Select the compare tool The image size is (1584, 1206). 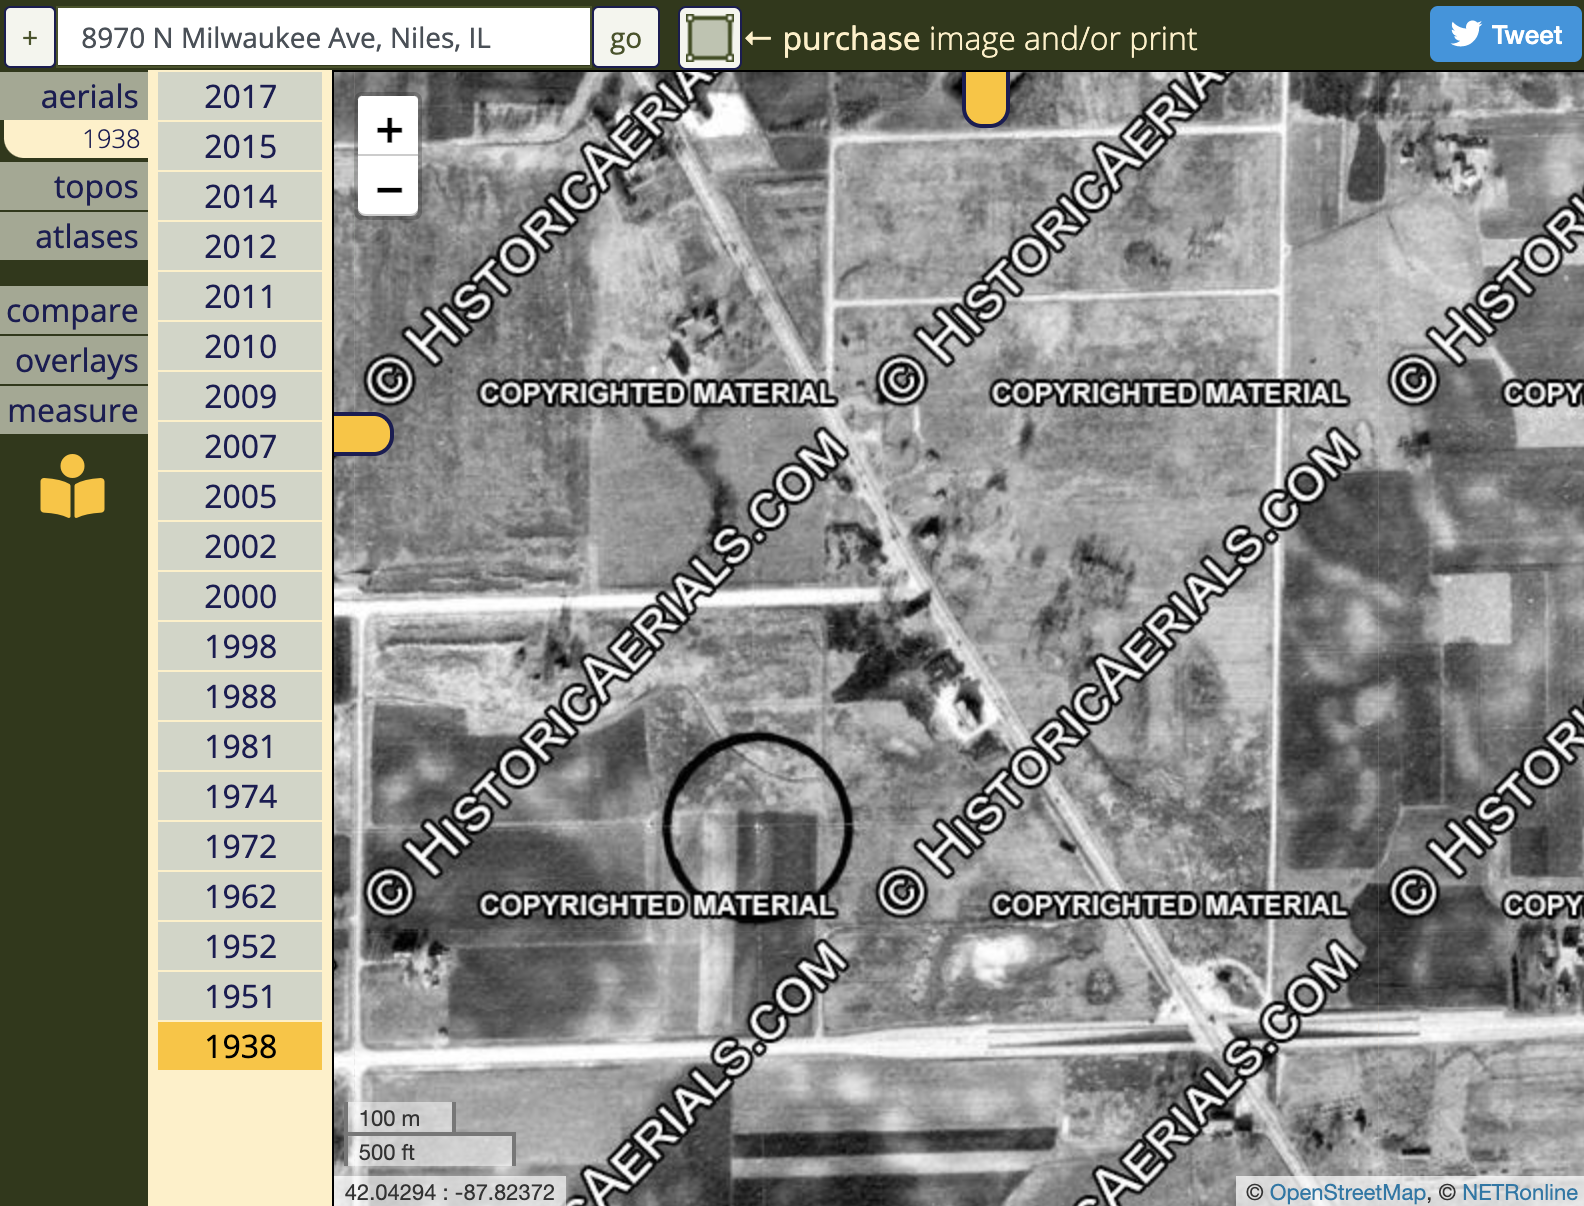(74, 311)
